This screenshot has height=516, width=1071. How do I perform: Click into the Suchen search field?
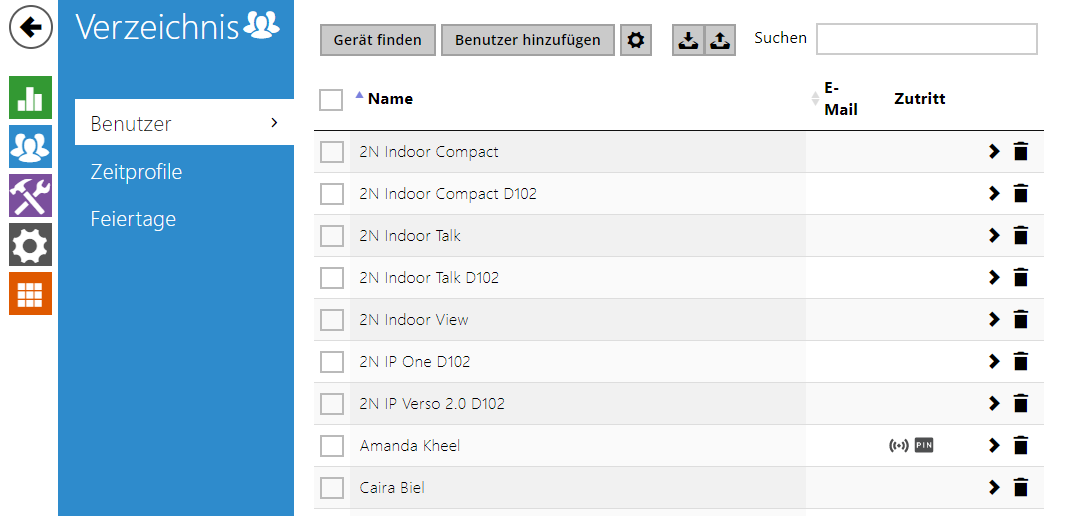926,39
